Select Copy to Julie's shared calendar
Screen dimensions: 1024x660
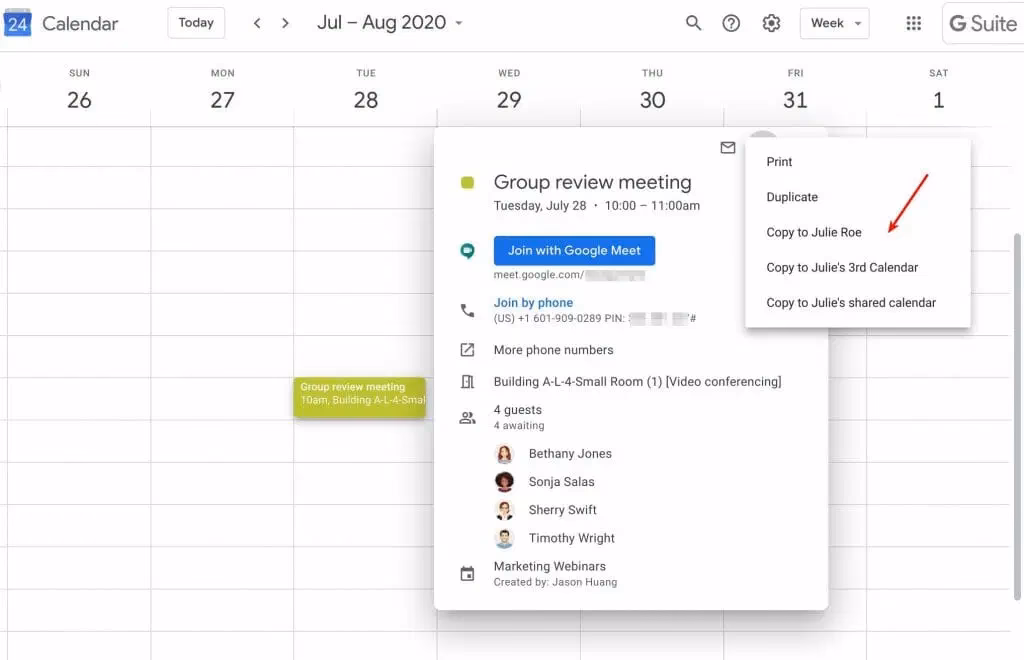pyautogui.click(x=857, y=303)
